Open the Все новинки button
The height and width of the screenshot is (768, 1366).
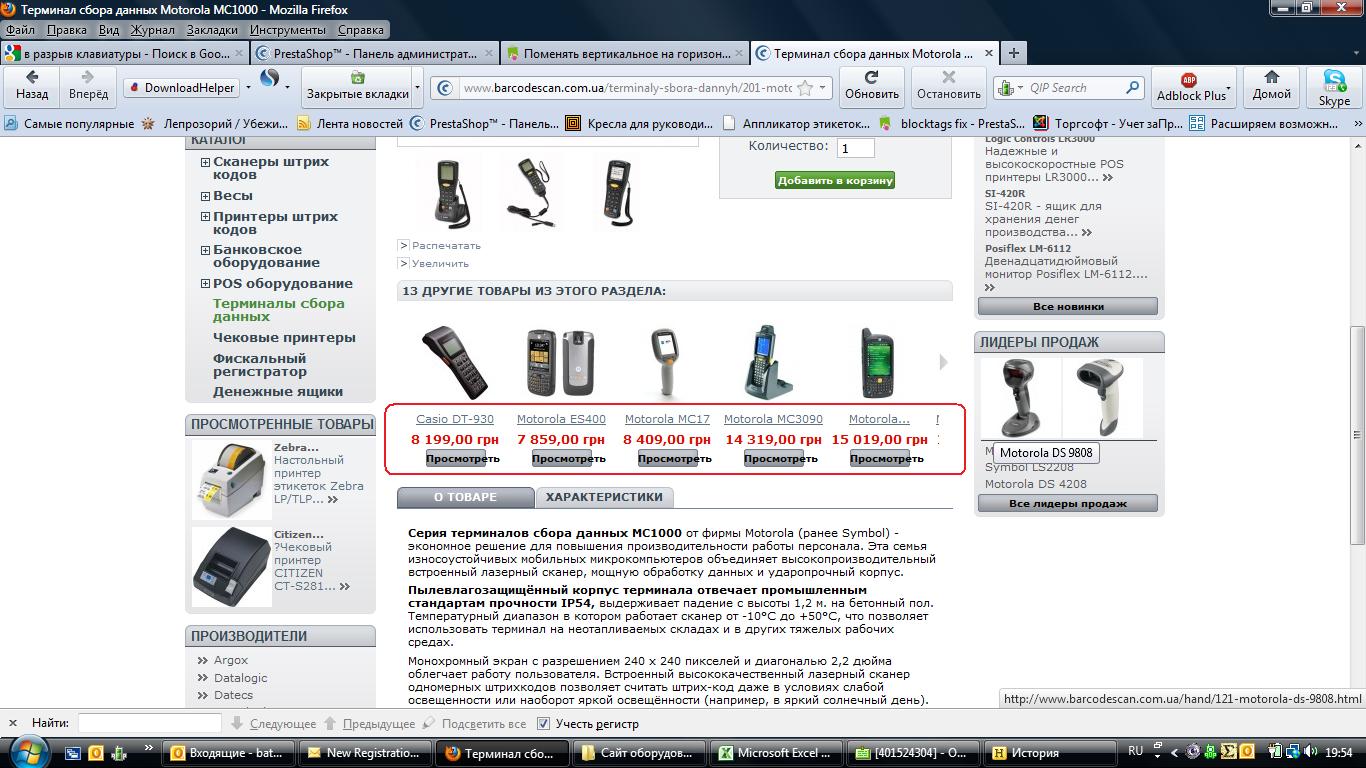tap(1068, 306)
